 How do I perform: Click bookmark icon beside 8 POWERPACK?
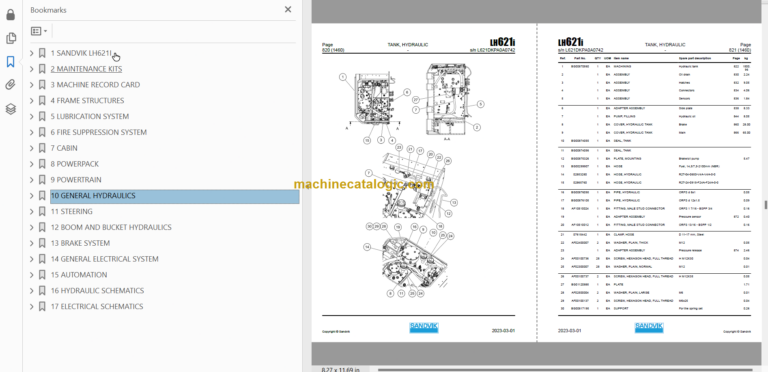pyautogui.click(x=42, y=164)
